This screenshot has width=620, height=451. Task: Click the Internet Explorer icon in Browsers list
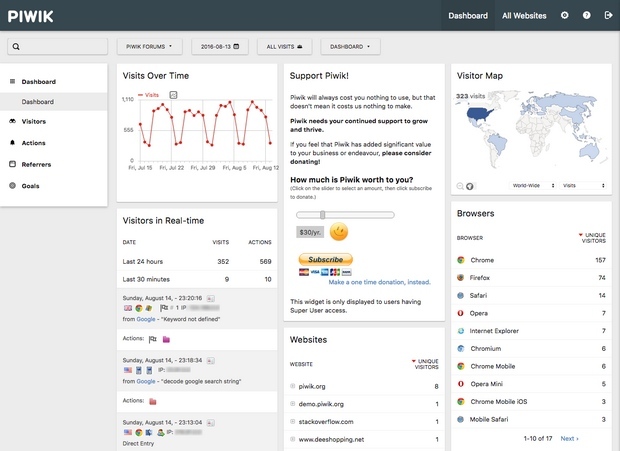coord(461,331)
